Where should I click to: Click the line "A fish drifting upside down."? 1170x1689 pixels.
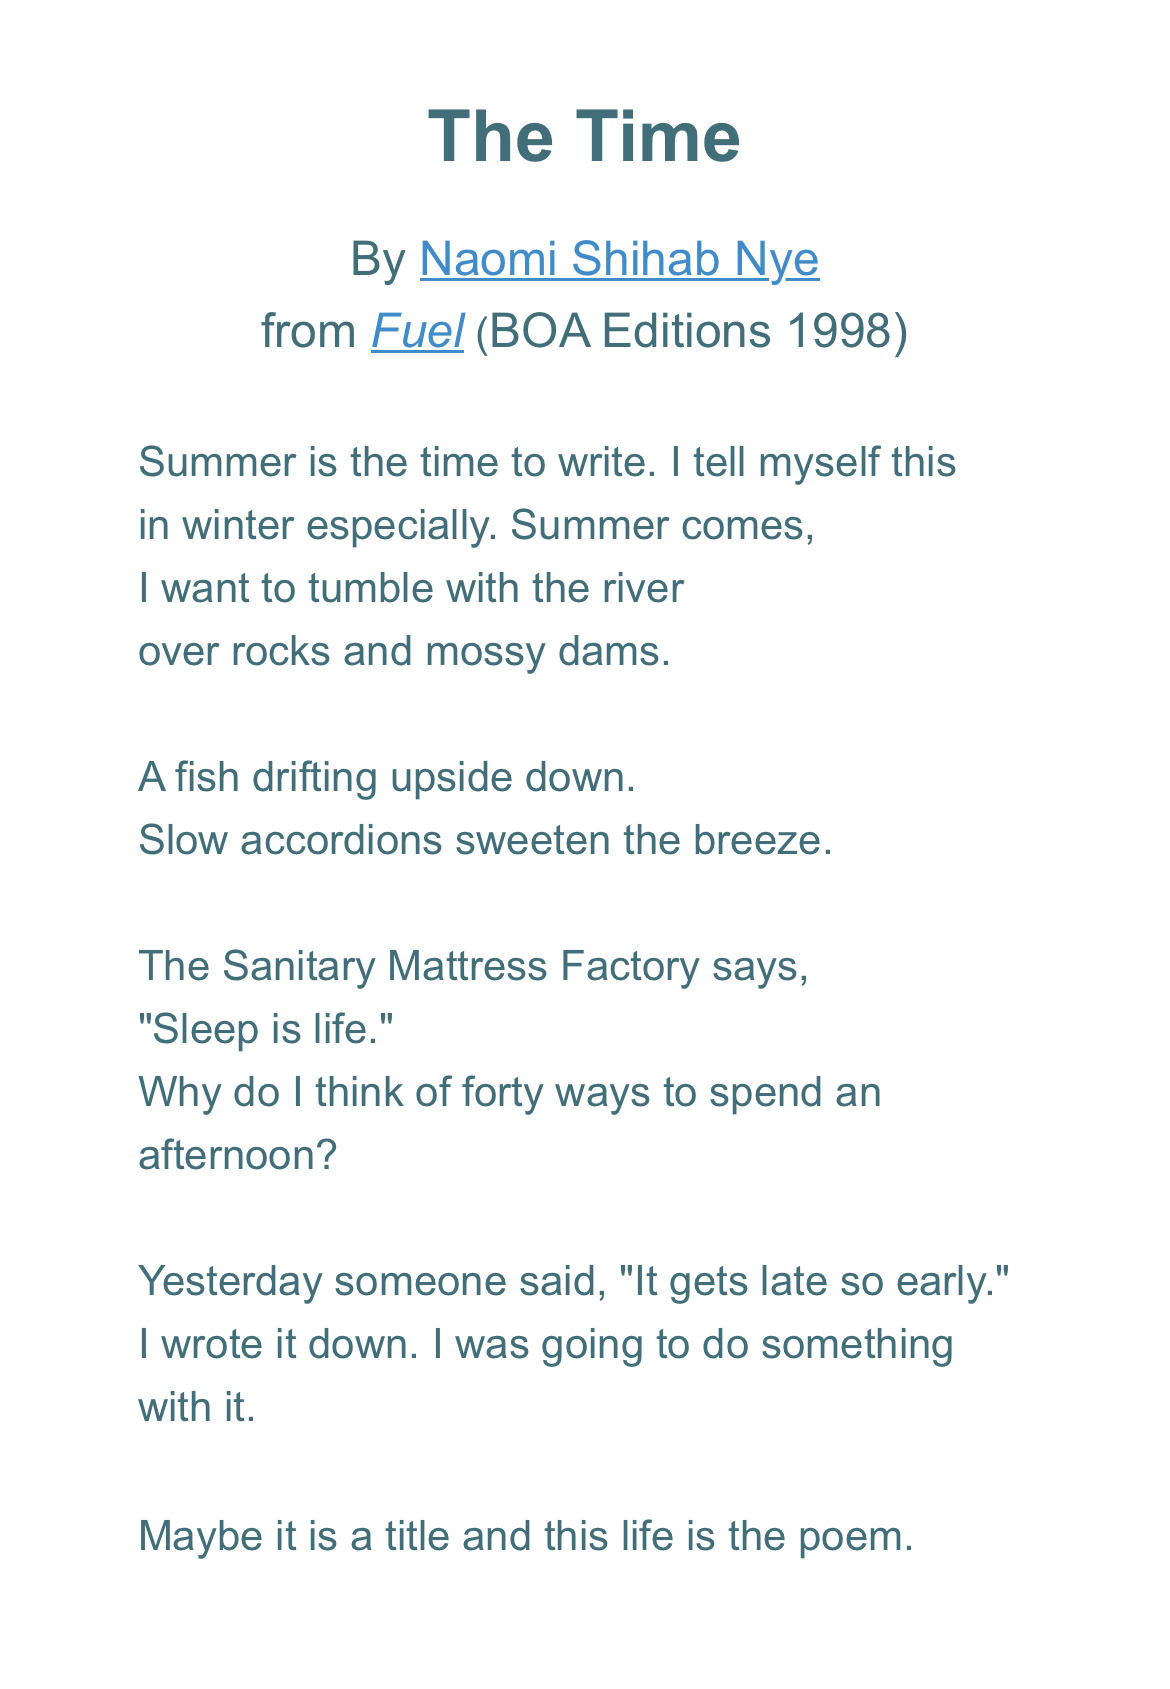click(x=387, y=777)
